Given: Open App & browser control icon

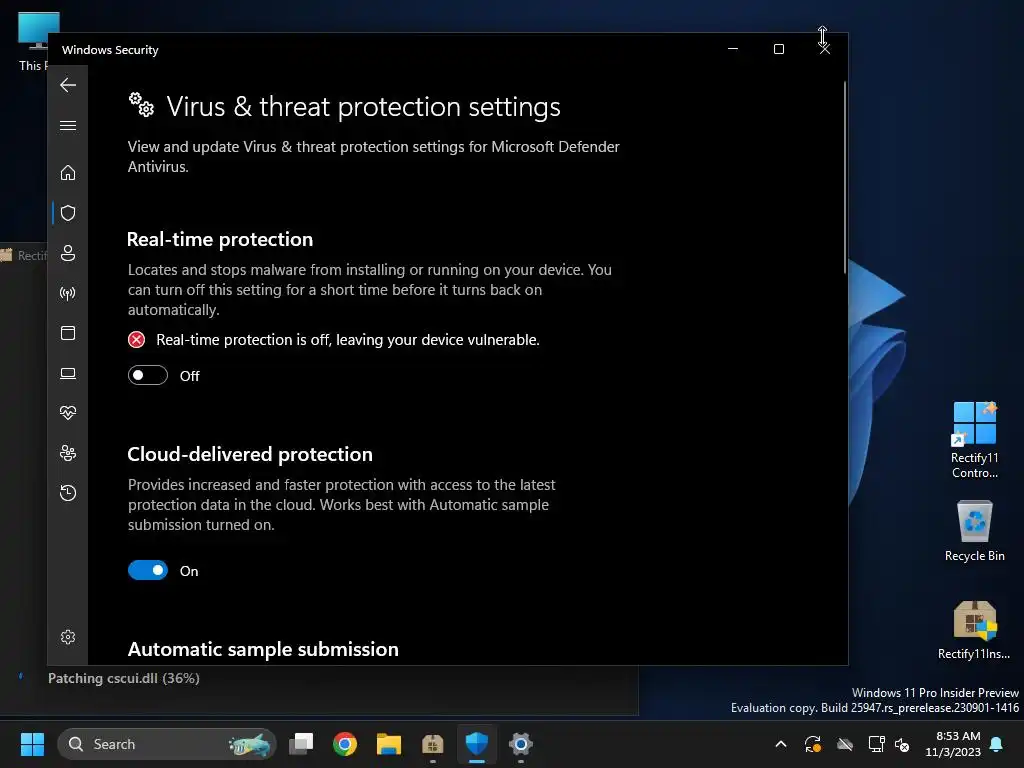Looking at the screenshot, I should [x=68, y=333].
